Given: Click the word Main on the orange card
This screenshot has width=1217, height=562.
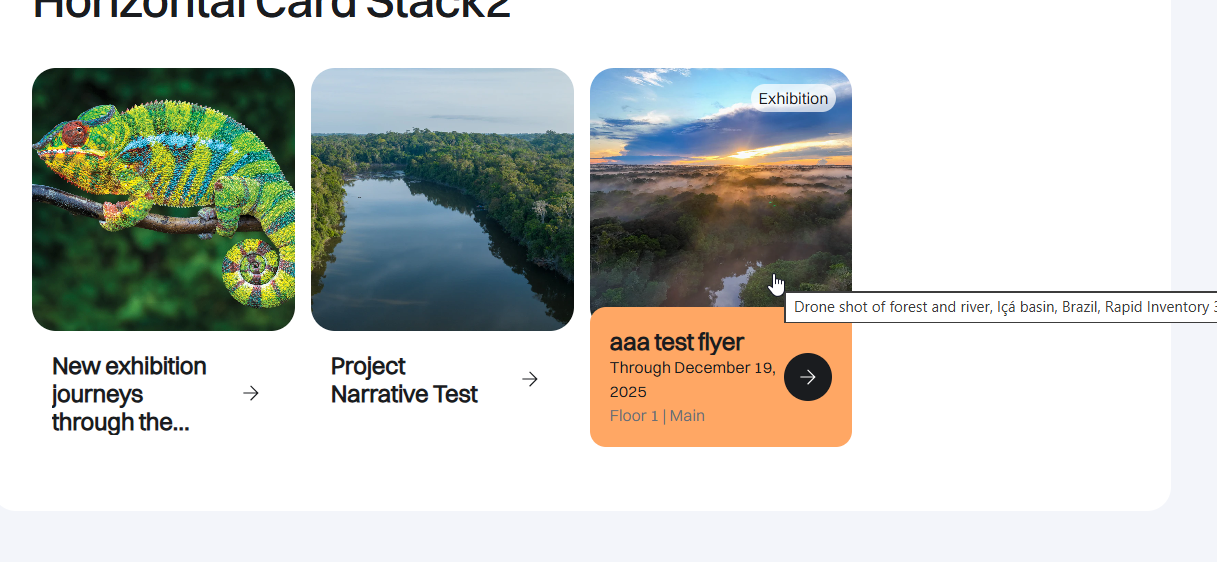Looking at the screenshot, I should coord(688,415).
